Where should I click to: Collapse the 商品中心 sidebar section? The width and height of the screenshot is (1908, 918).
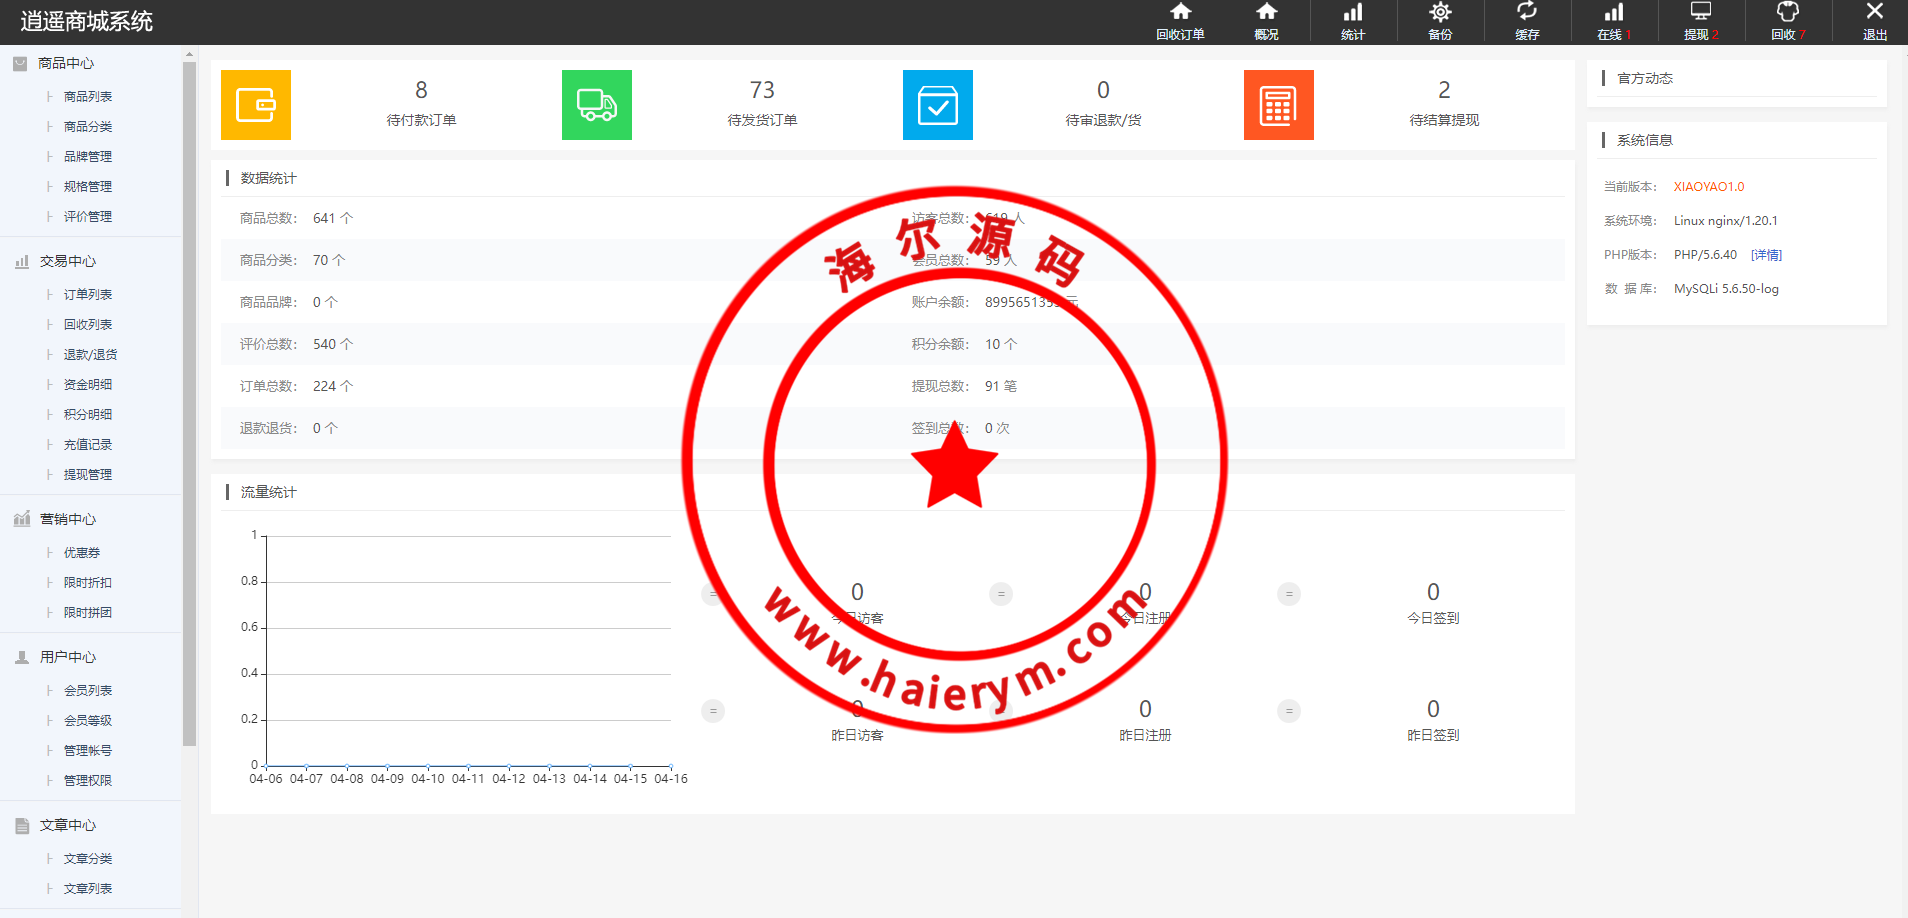[x=66, y=63]
